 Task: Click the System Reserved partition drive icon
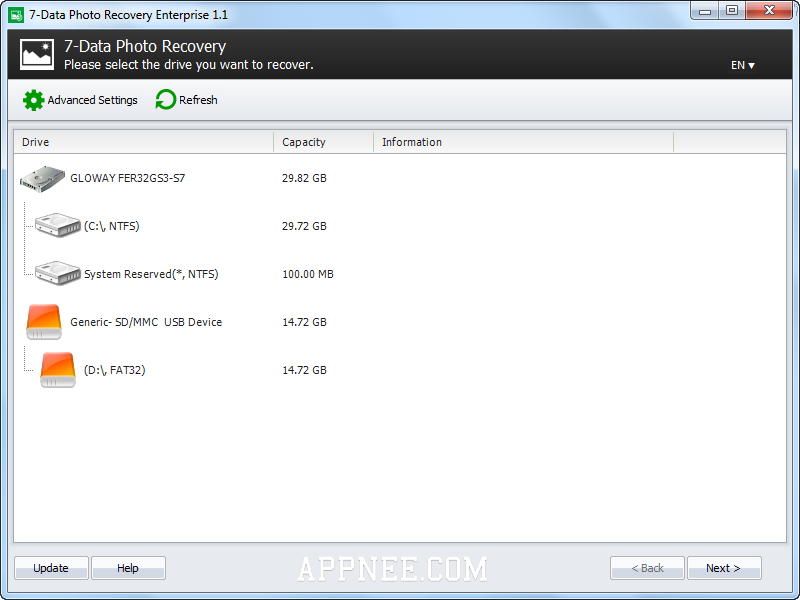coord(58,273)
